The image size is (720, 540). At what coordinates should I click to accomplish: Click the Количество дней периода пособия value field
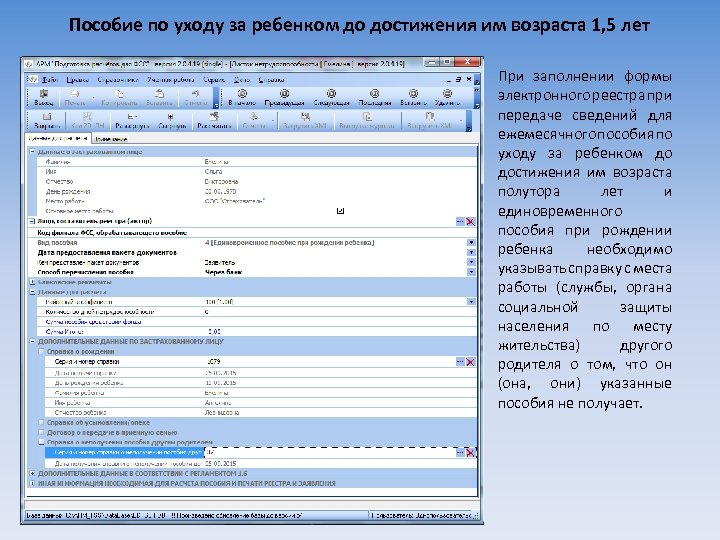coord(340,312)
